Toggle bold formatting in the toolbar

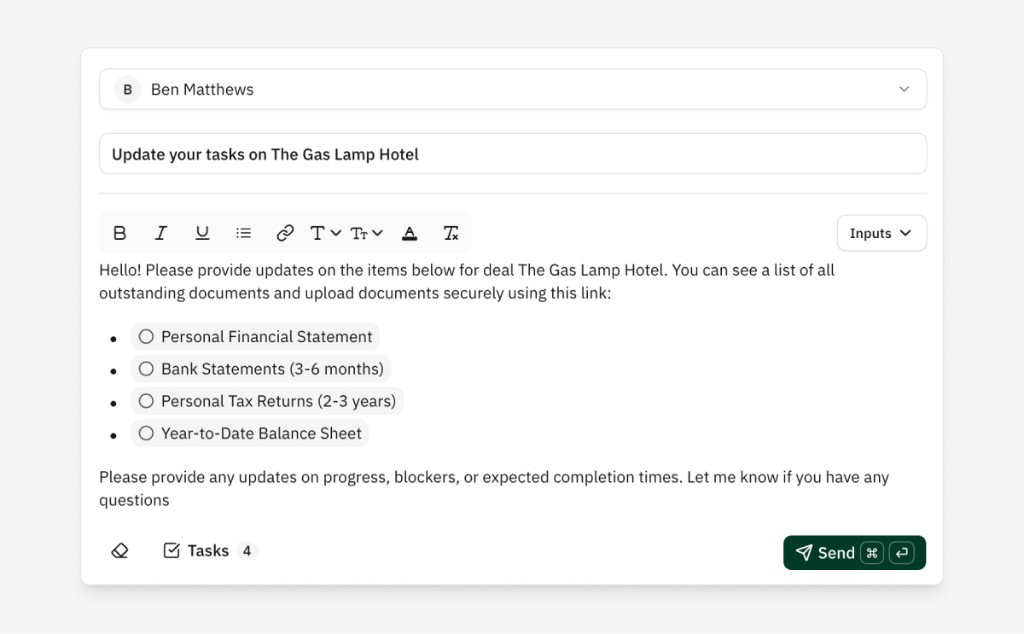119,233
